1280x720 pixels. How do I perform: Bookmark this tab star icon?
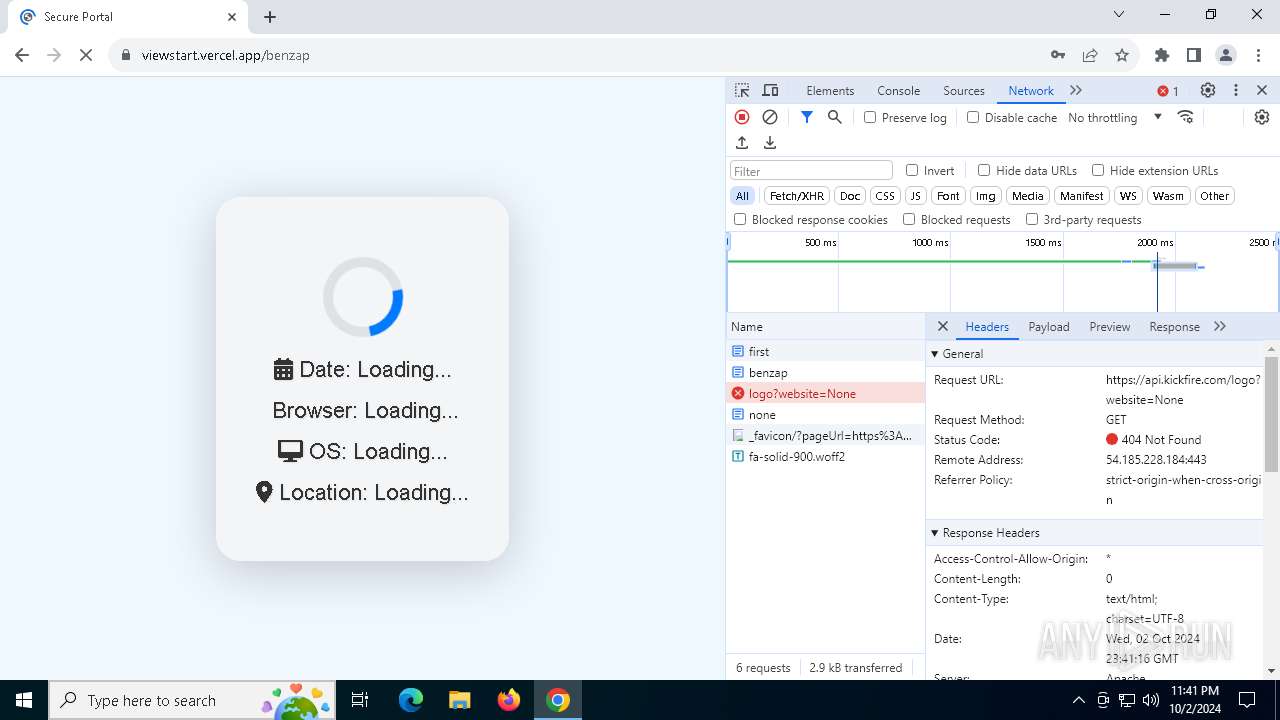1122,55
